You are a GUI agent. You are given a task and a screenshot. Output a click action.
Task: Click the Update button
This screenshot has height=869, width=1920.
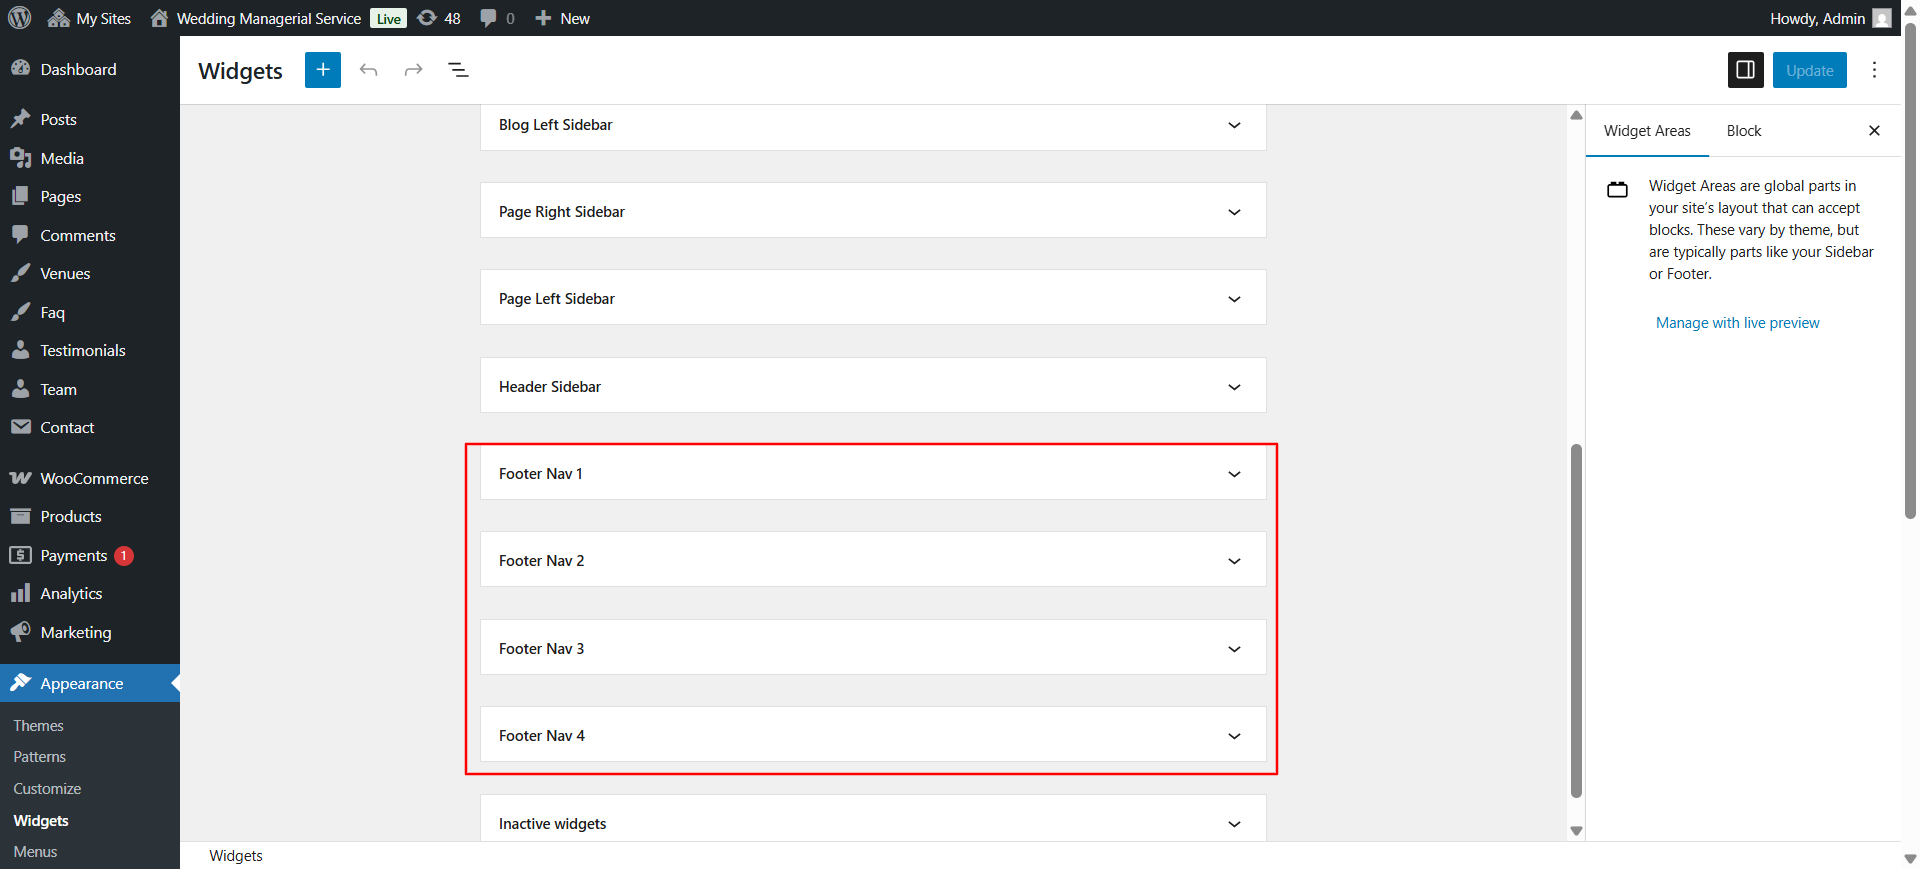pos(1810,70)
